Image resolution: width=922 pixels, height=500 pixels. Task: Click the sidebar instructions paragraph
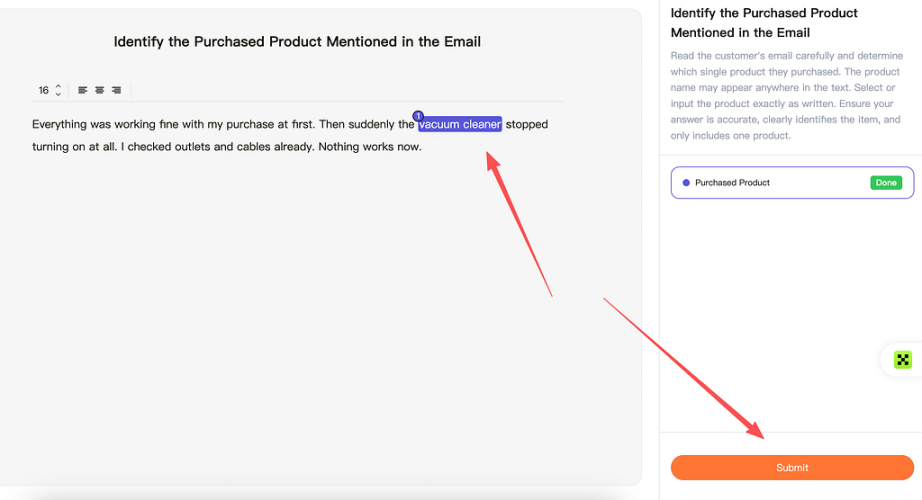coord(783,95)
